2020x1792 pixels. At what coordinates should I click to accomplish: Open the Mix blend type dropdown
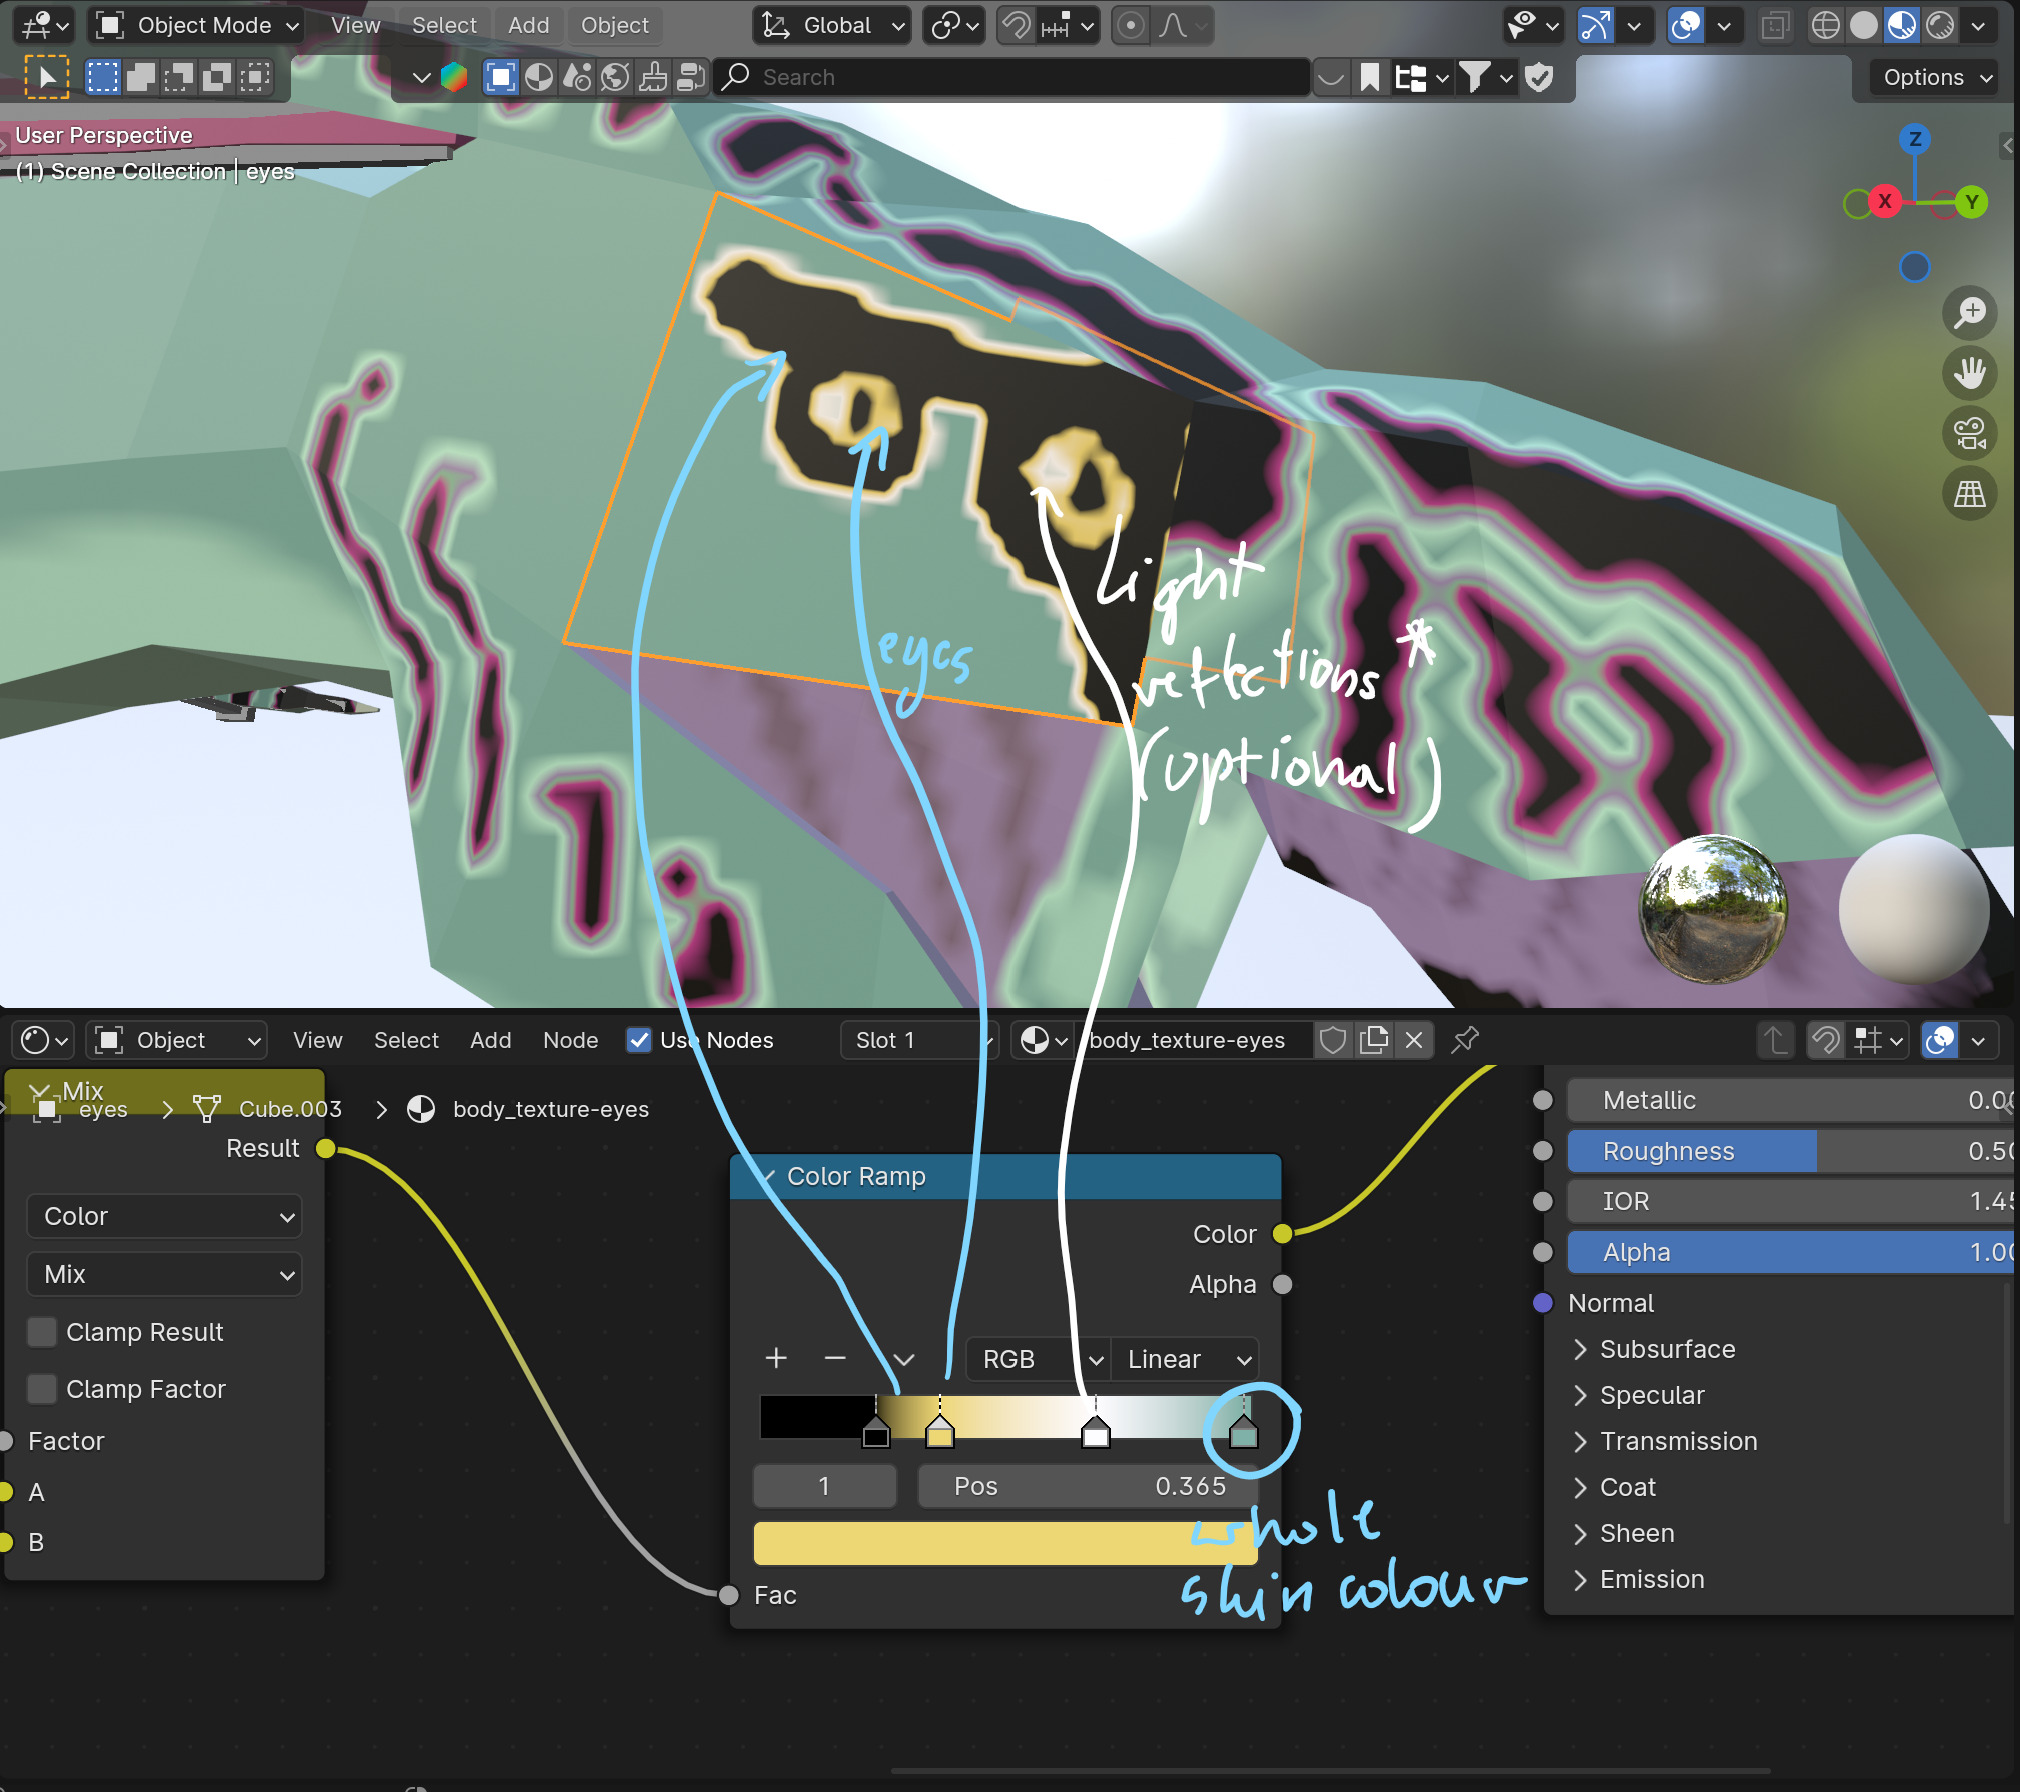(x=165, y=1274)
